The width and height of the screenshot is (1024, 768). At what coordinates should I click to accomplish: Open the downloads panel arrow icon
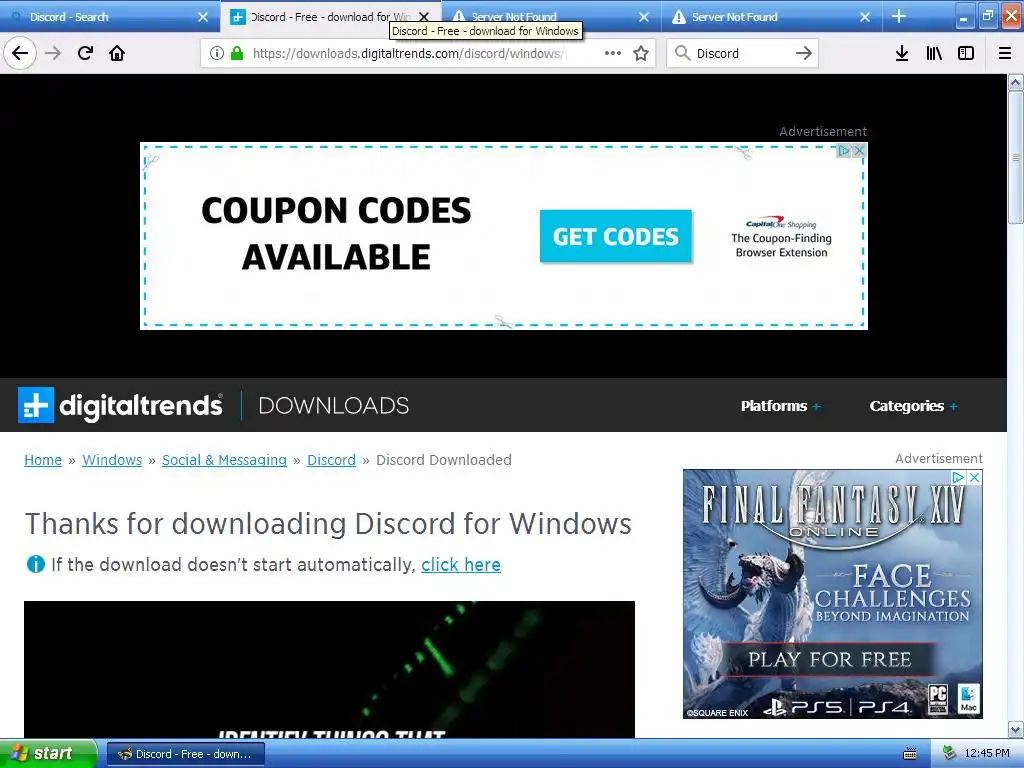pos(902,53)
